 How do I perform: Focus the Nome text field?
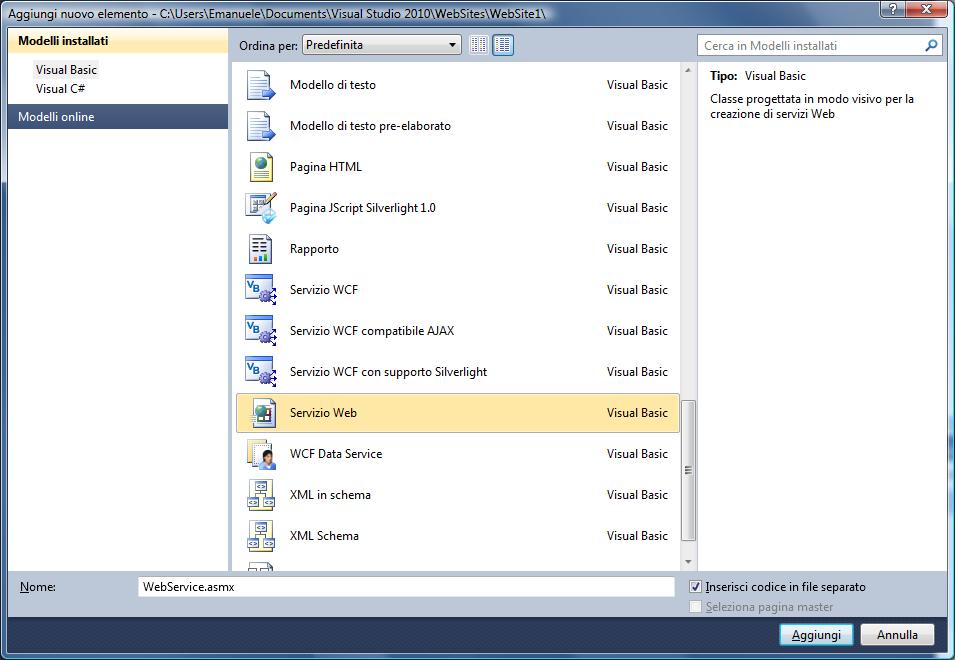(x=406, y=587)
